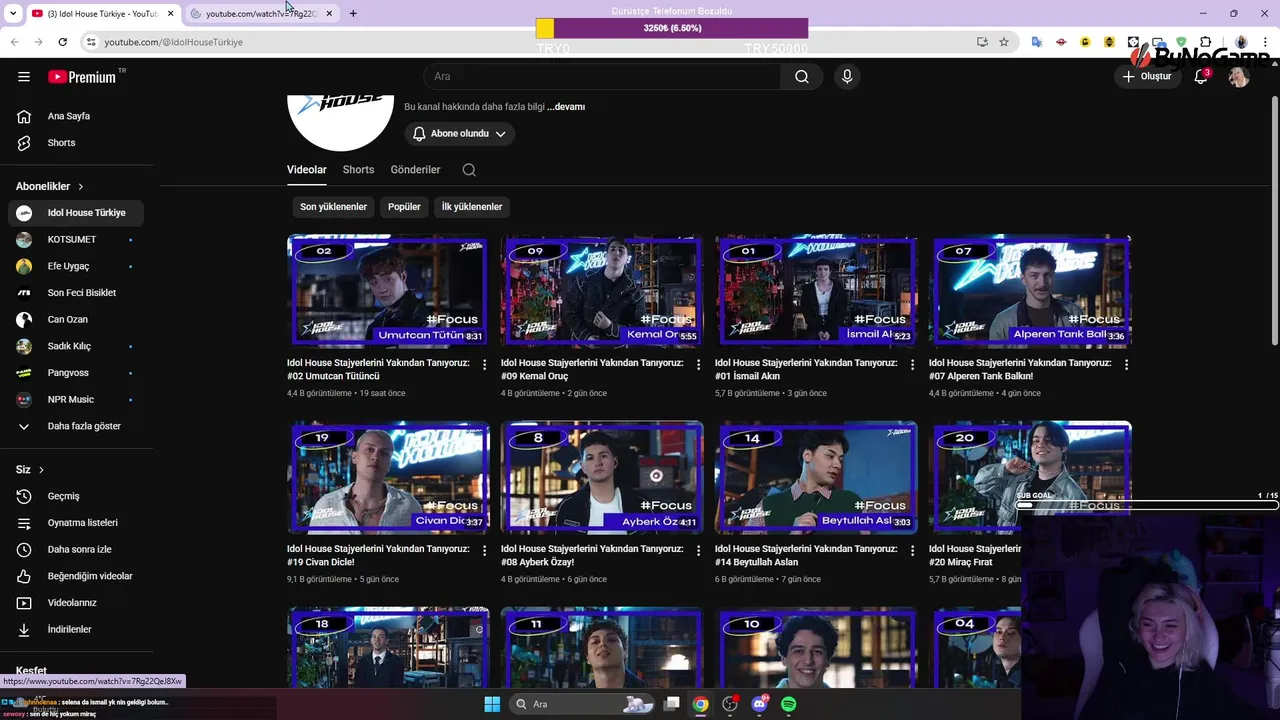Open Shorts from the sidebar

[76, 143]
